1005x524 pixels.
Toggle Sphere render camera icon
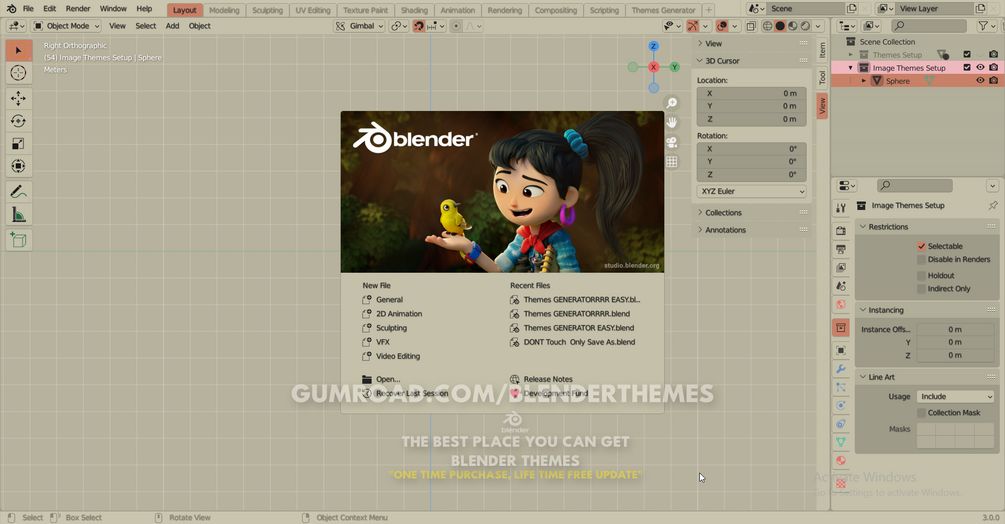point(993,81)
